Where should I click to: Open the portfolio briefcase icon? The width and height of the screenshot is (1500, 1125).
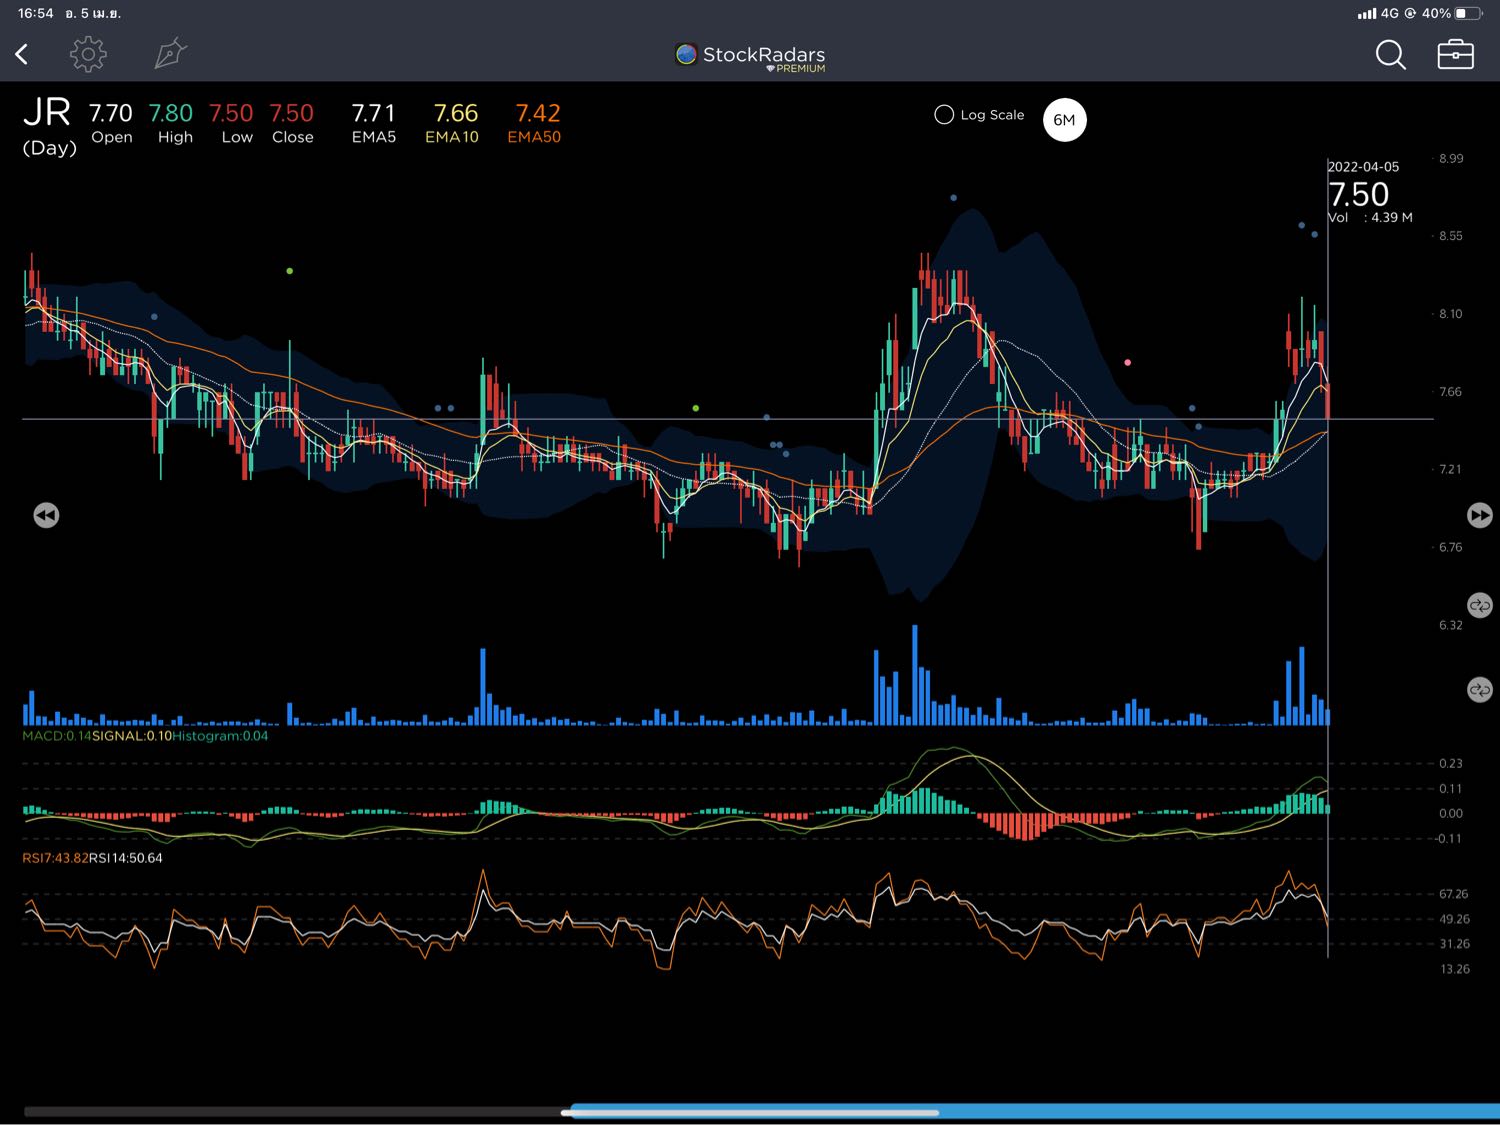1455,54
